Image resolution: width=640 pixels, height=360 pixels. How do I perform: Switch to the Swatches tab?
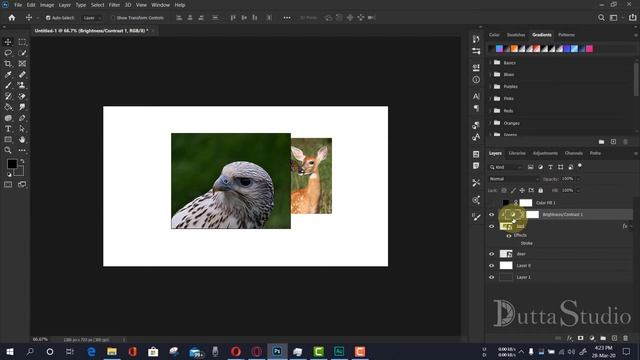(516, 35)
